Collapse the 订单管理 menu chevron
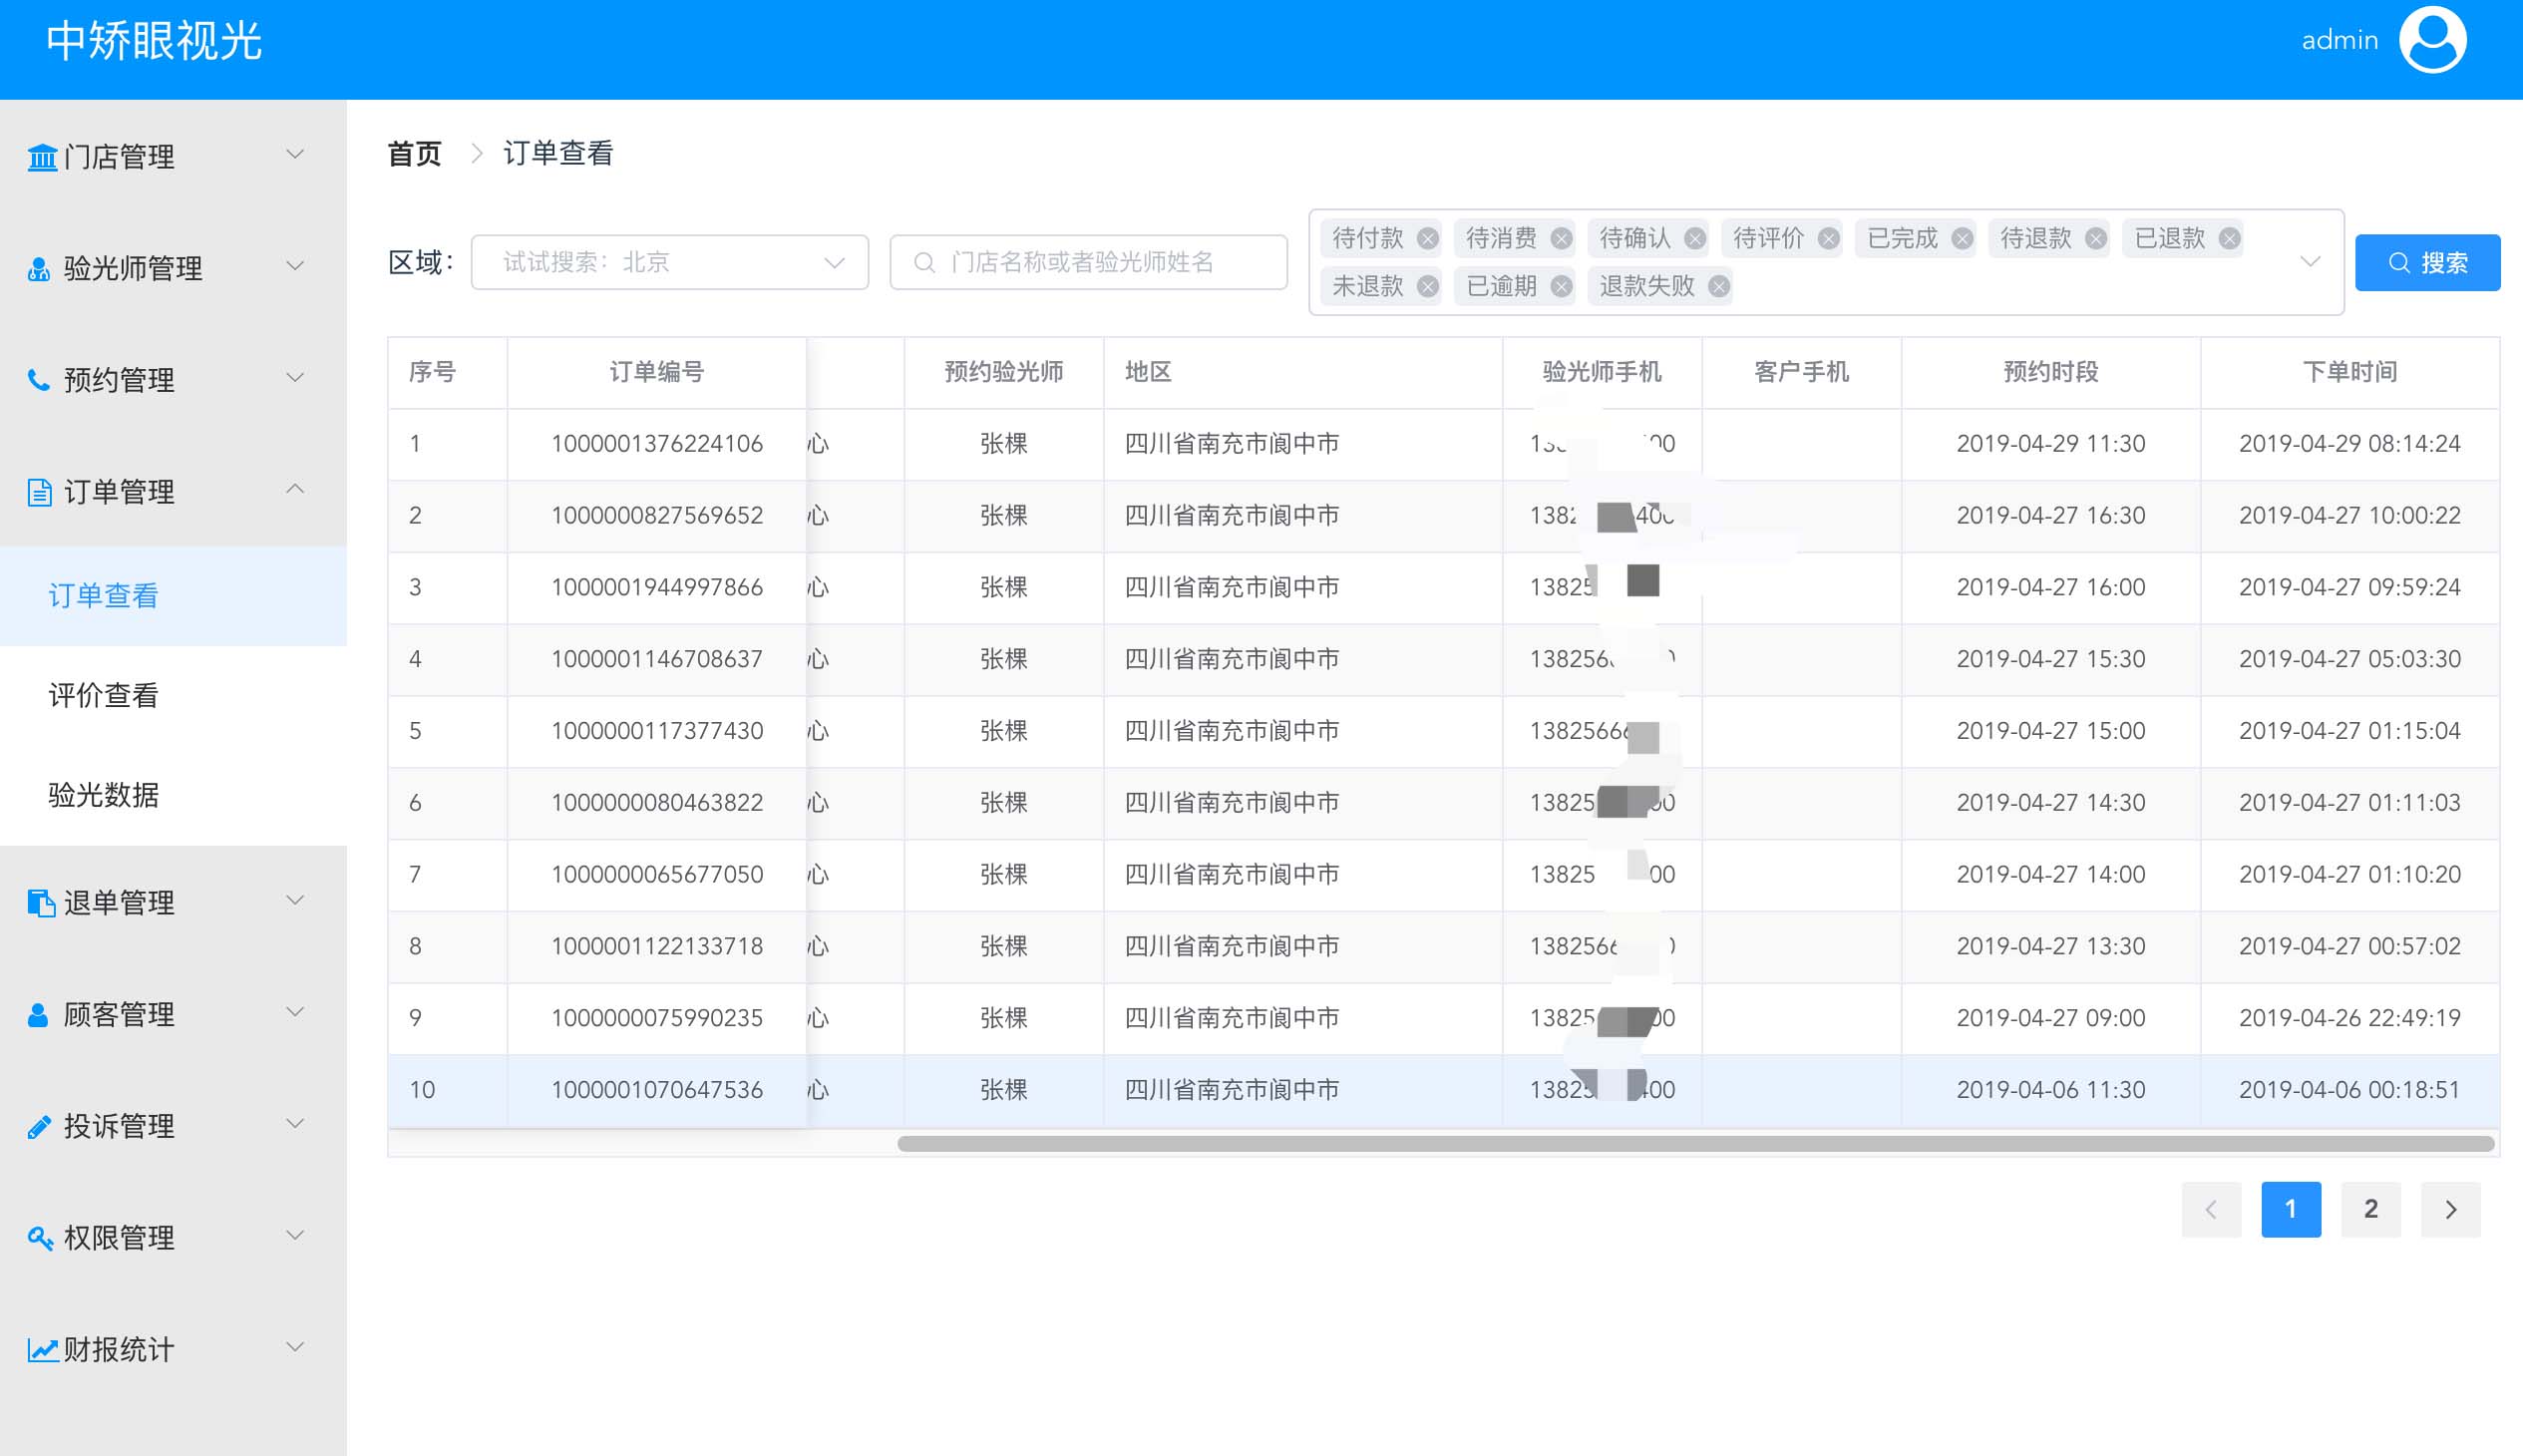This screenshot has width=2523, height=1456. pos(295,489)
